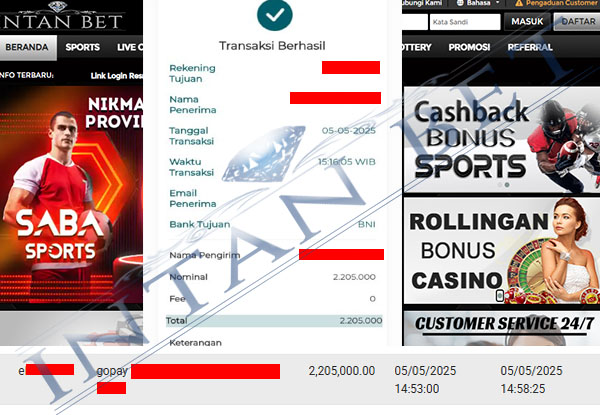600x415 pixels.
Task: Click the warning triangle icon near Pengaduan
Action: (x=519, y=3)
